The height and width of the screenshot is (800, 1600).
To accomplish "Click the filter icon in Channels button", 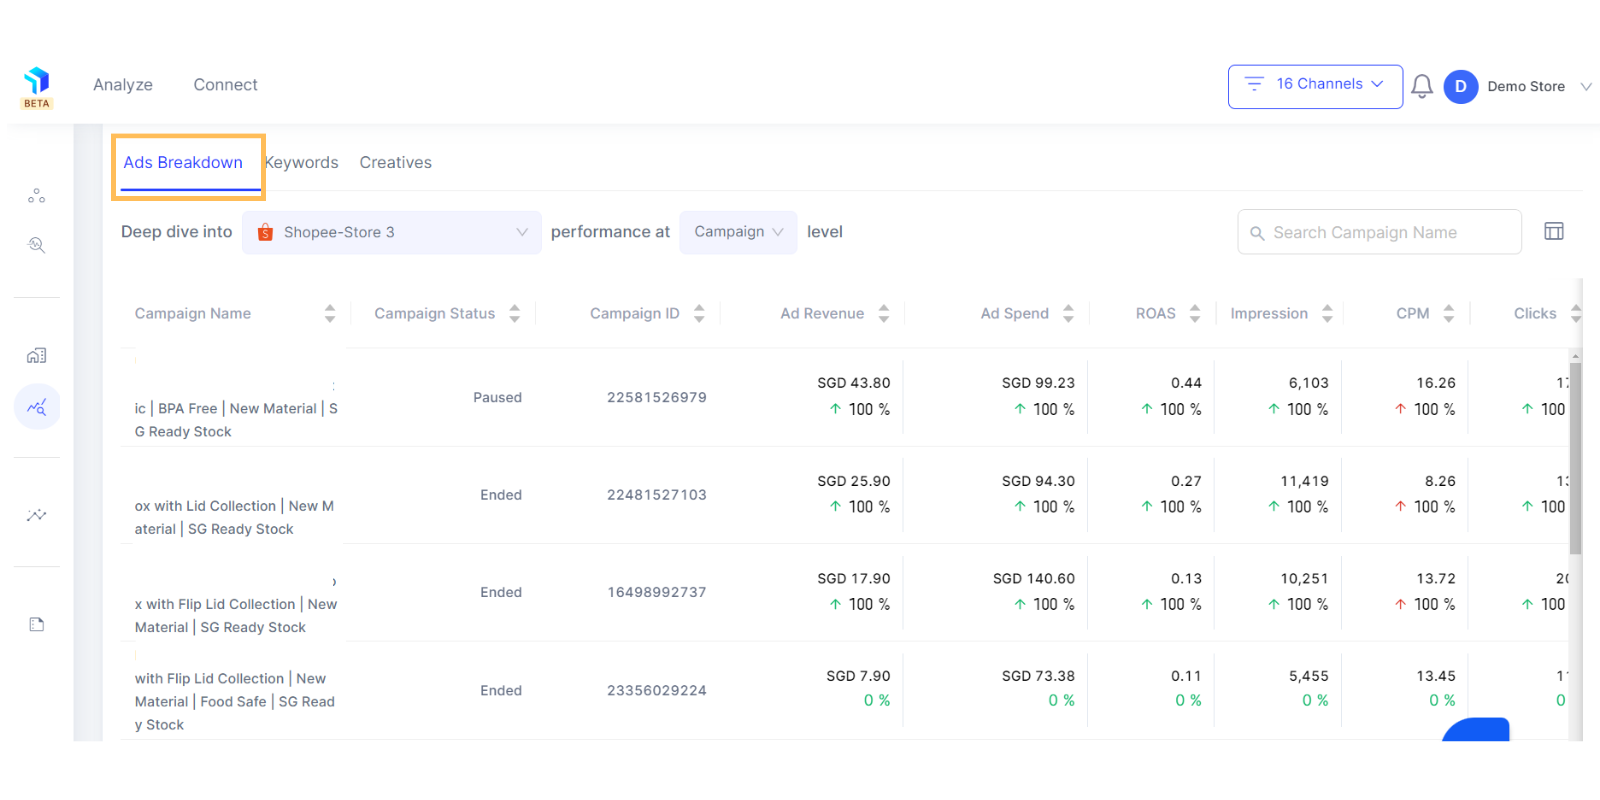I will point(1254,84).
